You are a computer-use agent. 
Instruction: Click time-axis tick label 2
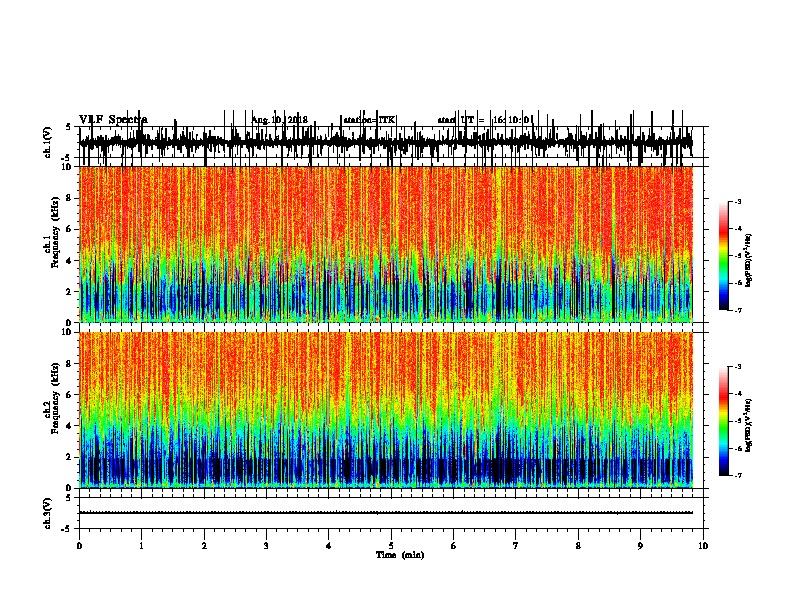pos(204,546)
